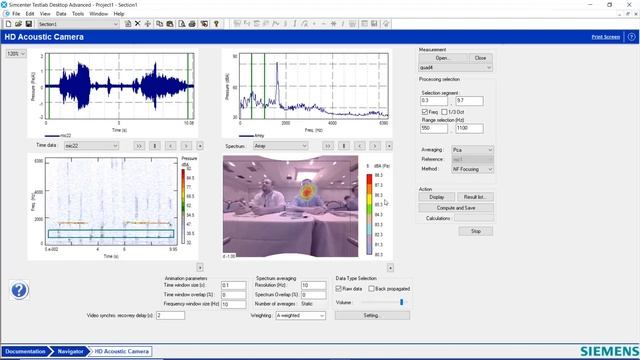The width and height of the screenshot is (640, 360).
Task: Open the Data menu
Action: (61, 14)
